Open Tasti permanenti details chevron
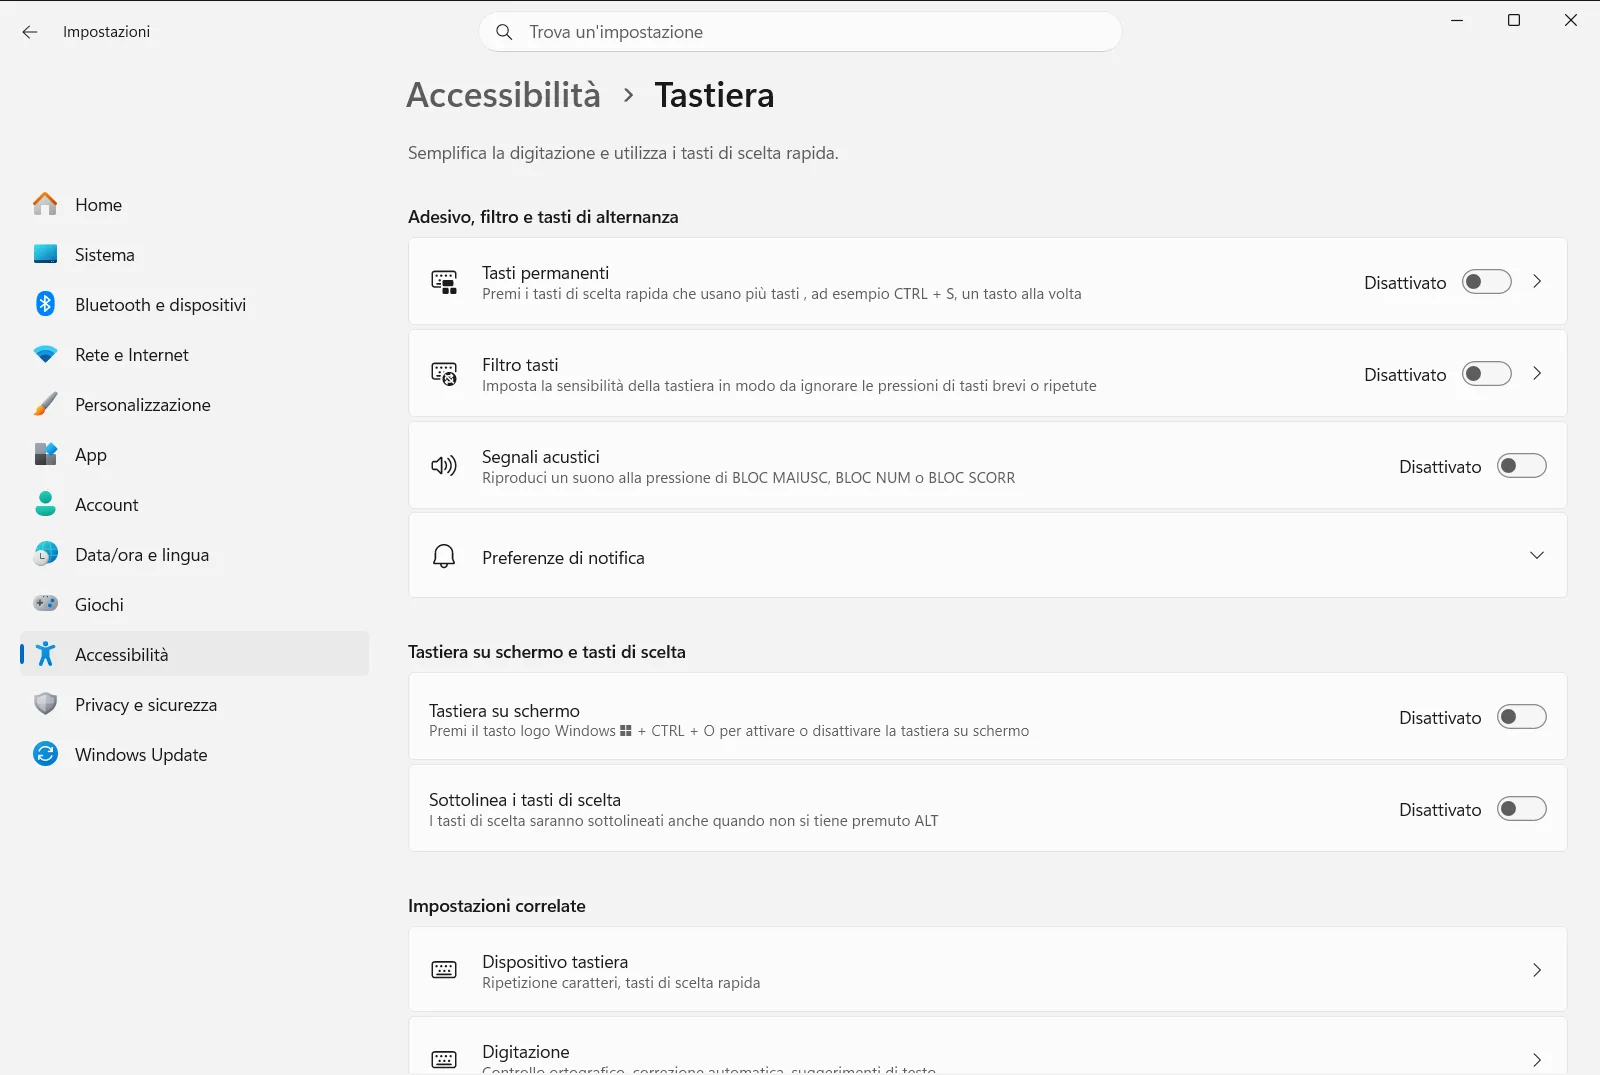Viewport: 1600px width, 1075px height. point(1537,282)
